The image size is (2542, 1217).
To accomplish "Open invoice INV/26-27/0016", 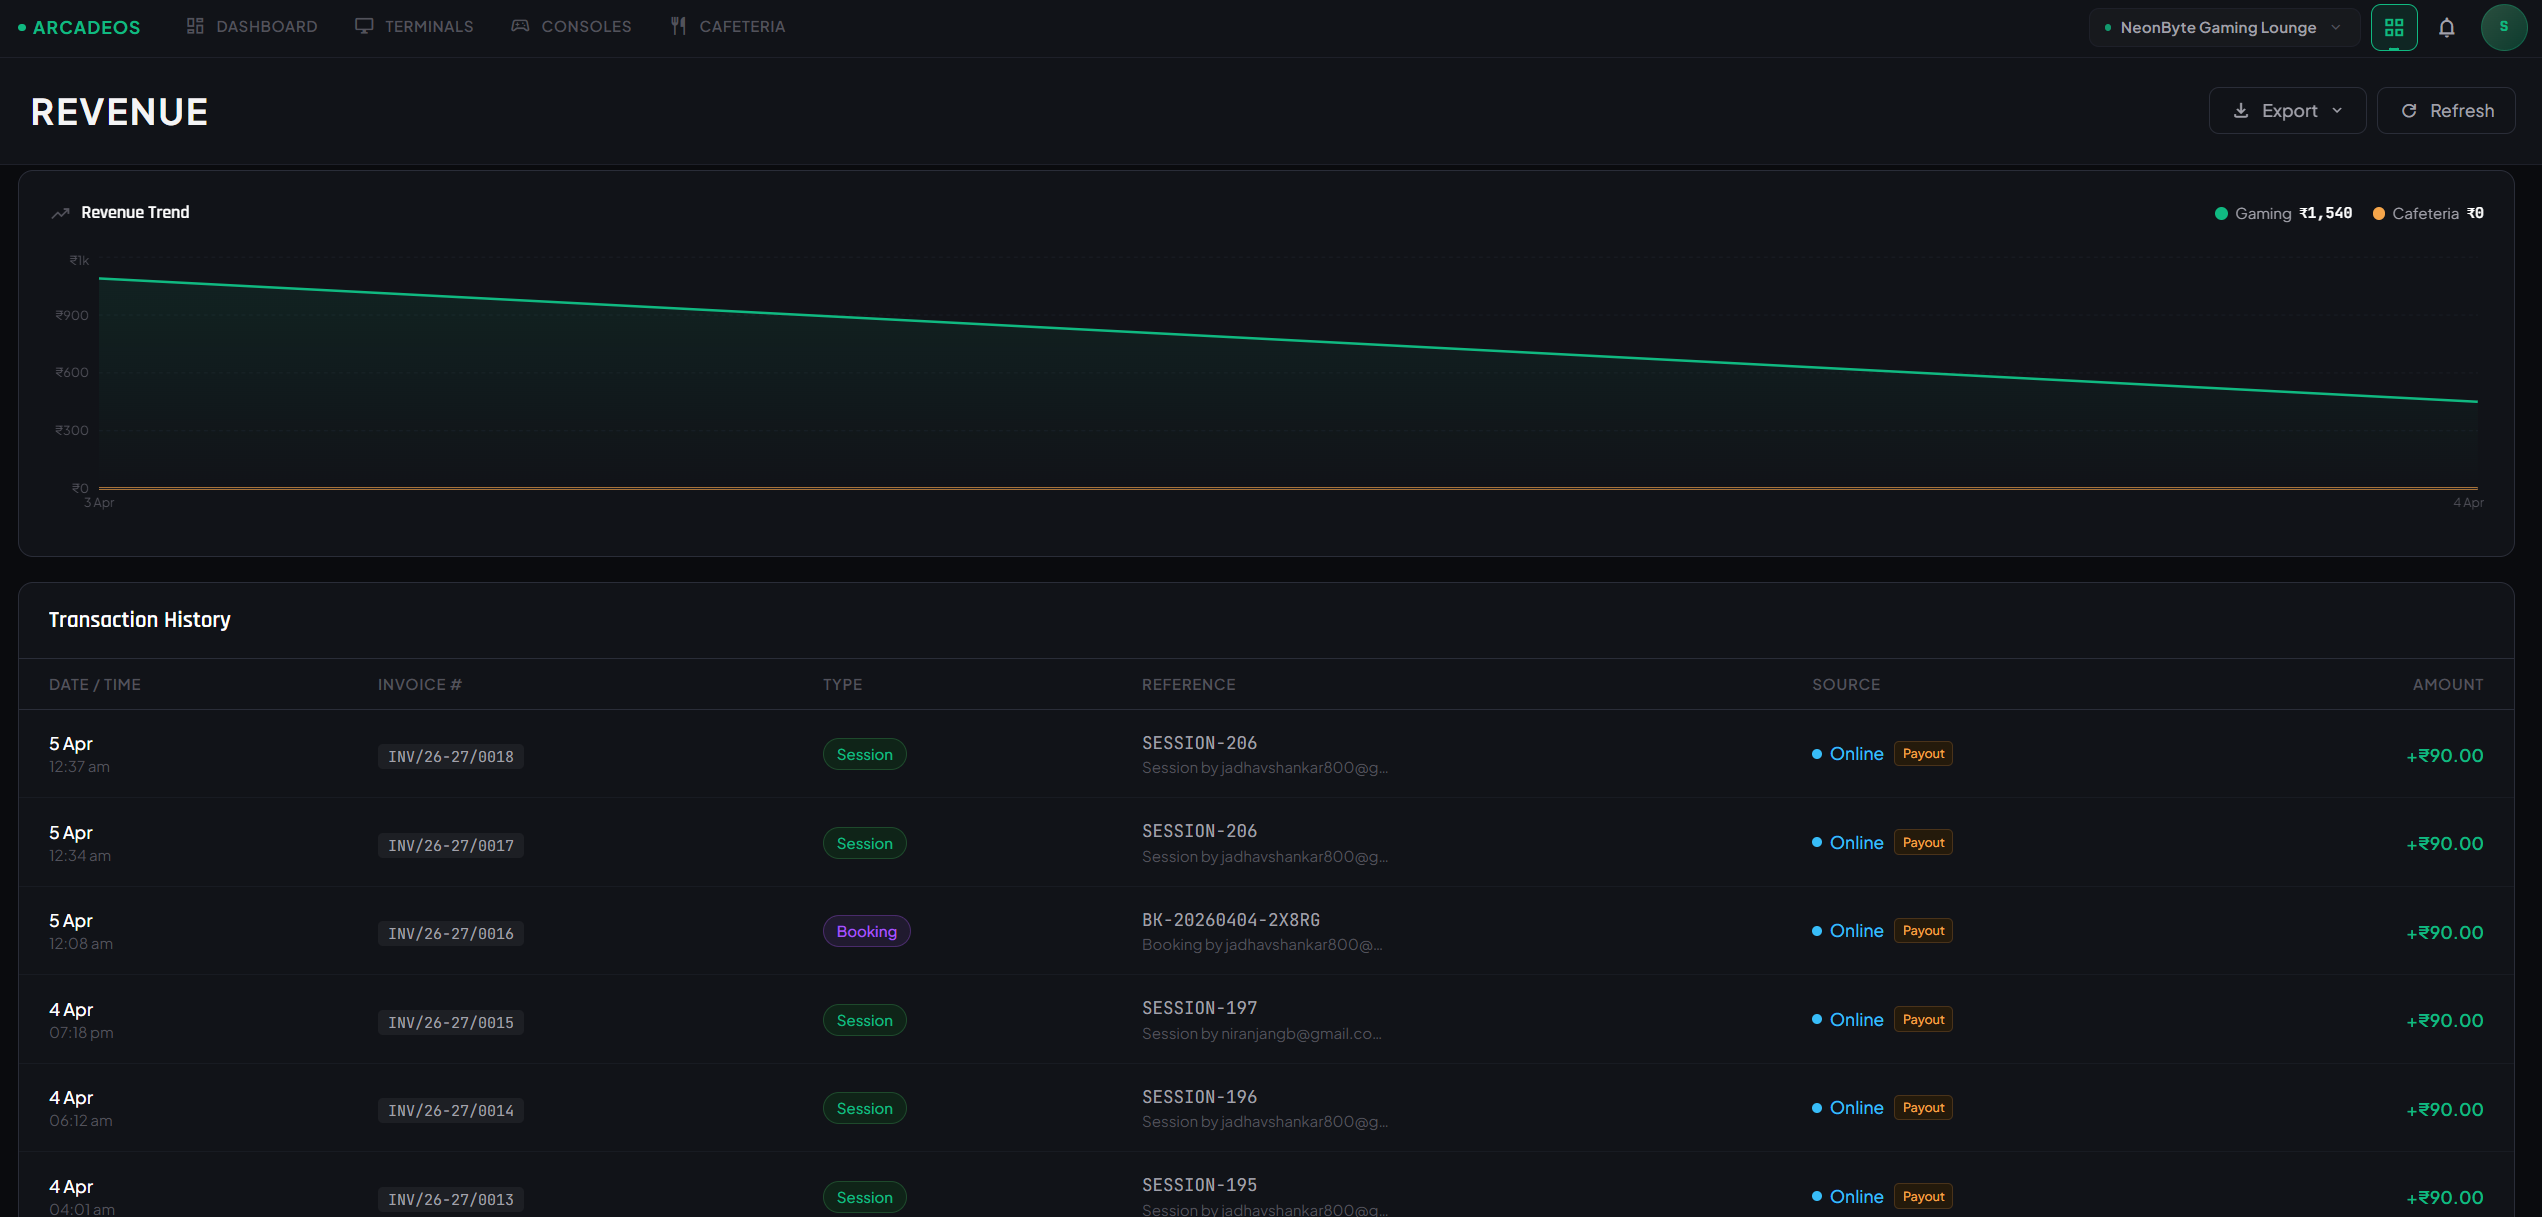I will tap(451, 934).
